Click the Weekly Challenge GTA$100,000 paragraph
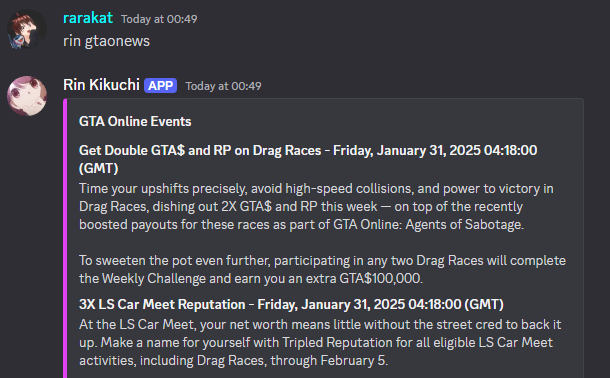The height and width of the screenshot is (378, 610). tap(323, 270)
